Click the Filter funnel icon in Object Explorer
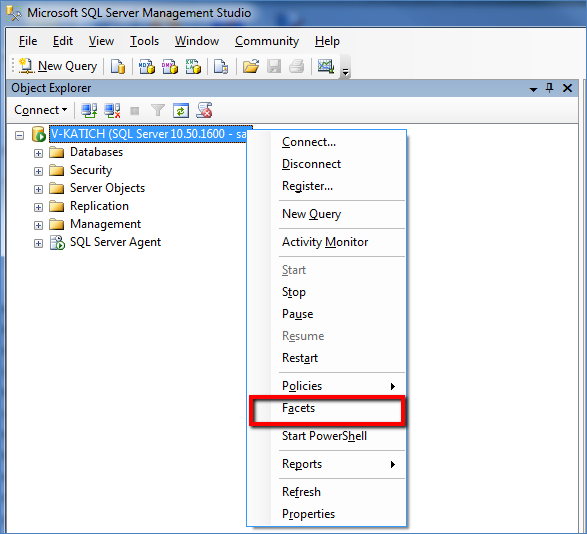The image size is (587, 534). [158, 110]
